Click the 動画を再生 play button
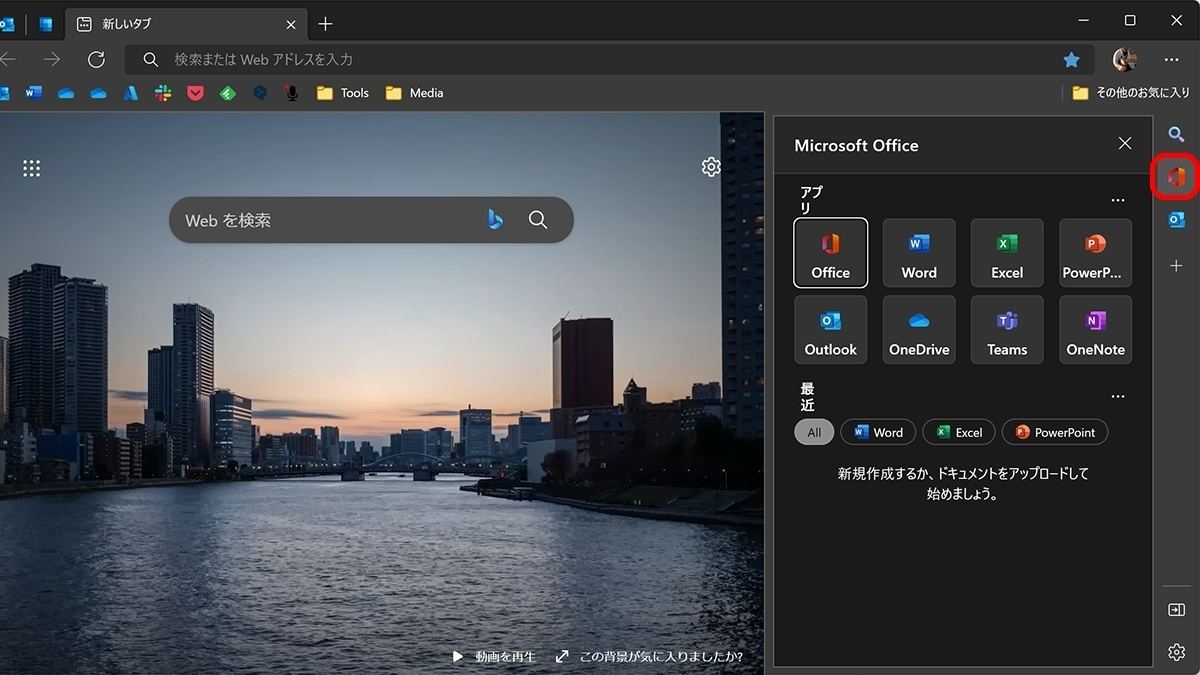The image size is (1200, 675). (494, 657)
